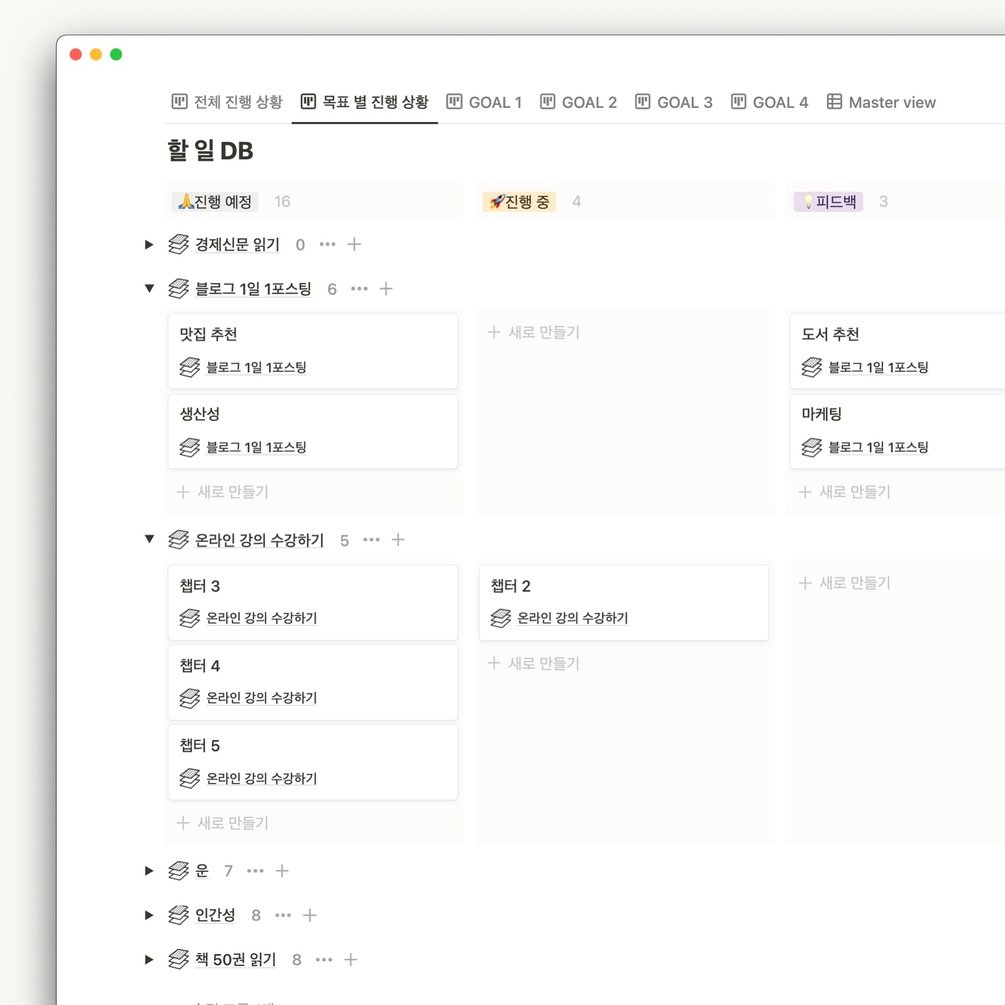
Task: Open more options for 온라인 강의 수강하기 group
Action: (x=372, y=540)
